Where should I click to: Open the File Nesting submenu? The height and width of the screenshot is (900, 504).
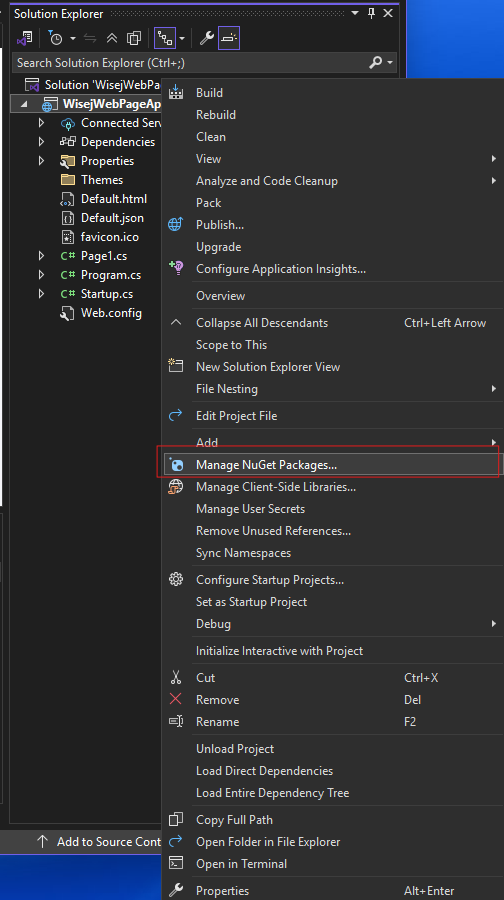tap(331, 389)
